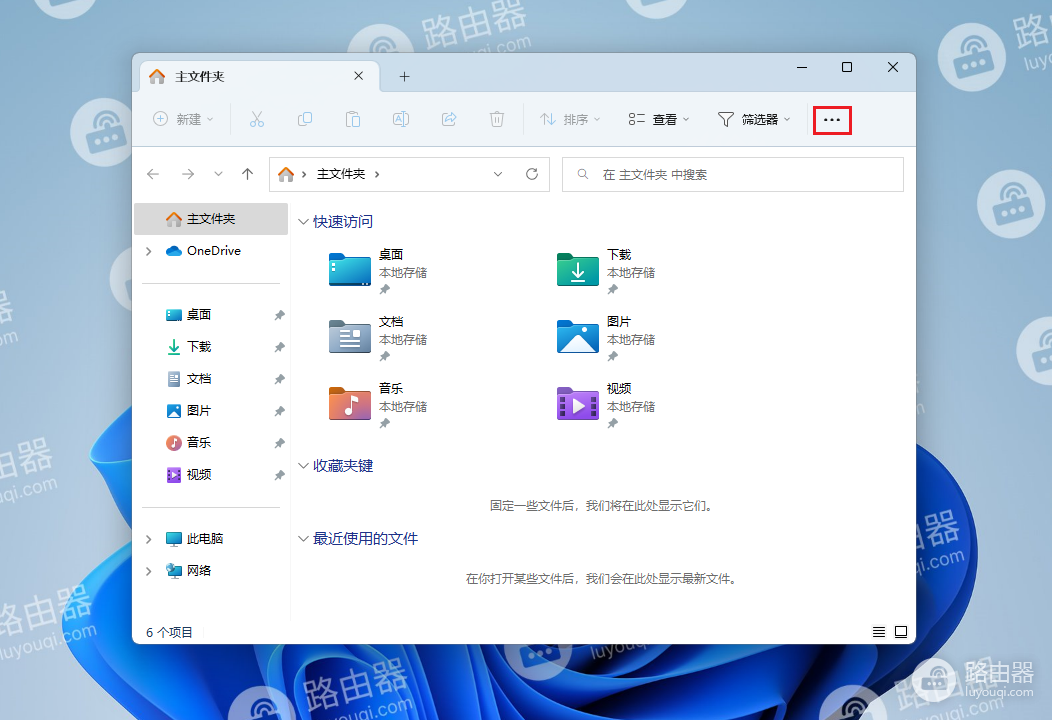
Task: Collapse the 收藏夹键 section
Action: [303, 466]
